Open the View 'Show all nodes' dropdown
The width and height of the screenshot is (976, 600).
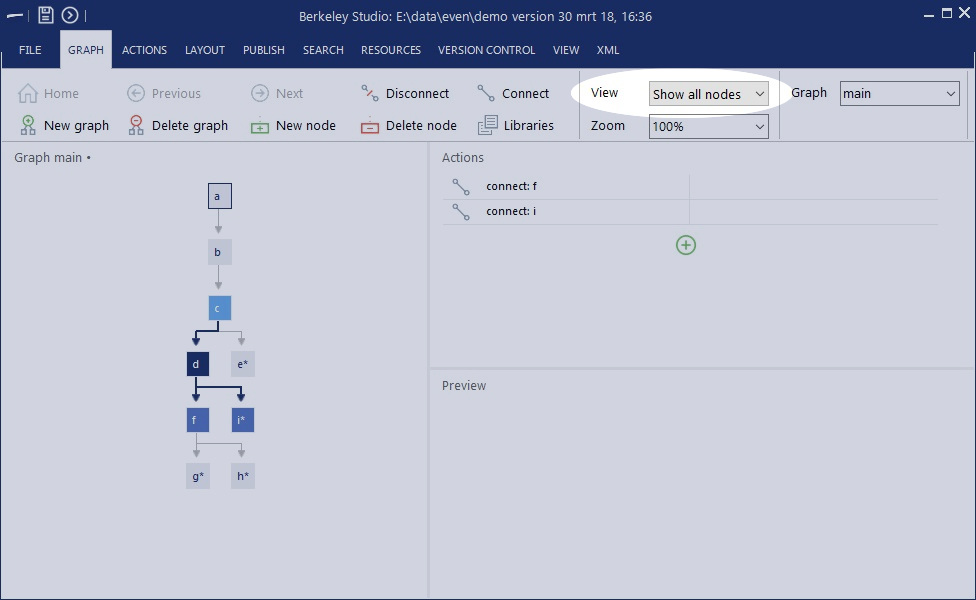(x=708, y=94)
